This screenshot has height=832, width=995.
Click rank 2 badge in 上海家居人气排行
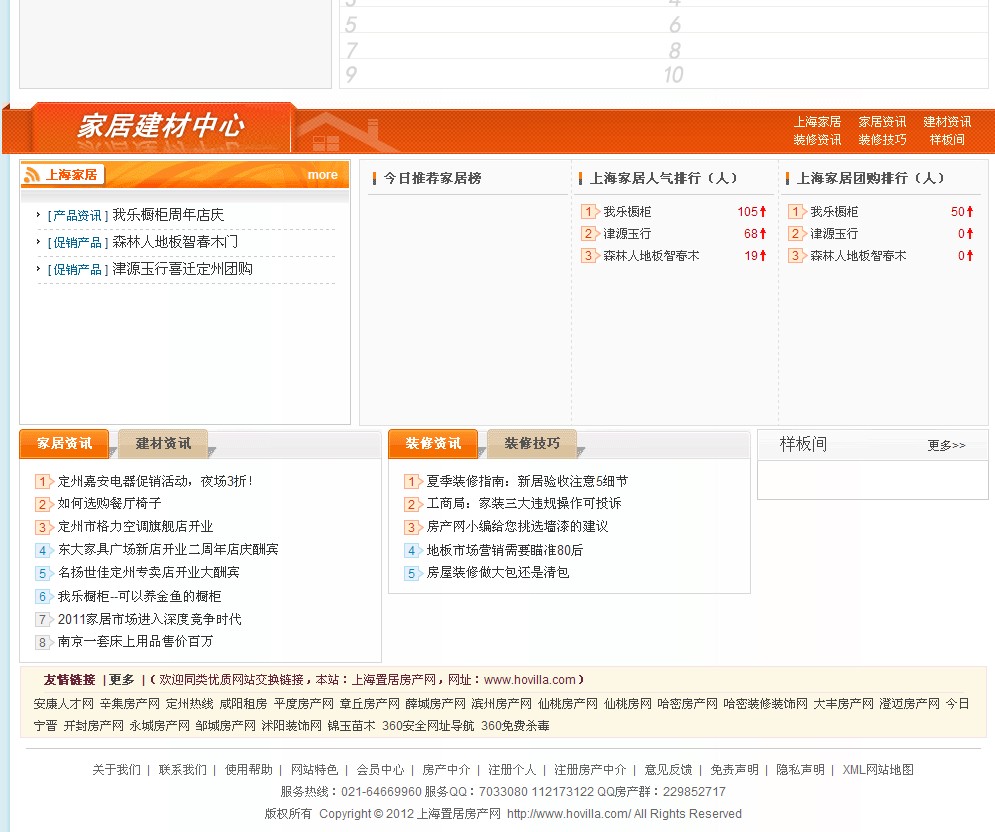(x=589, y=234)
